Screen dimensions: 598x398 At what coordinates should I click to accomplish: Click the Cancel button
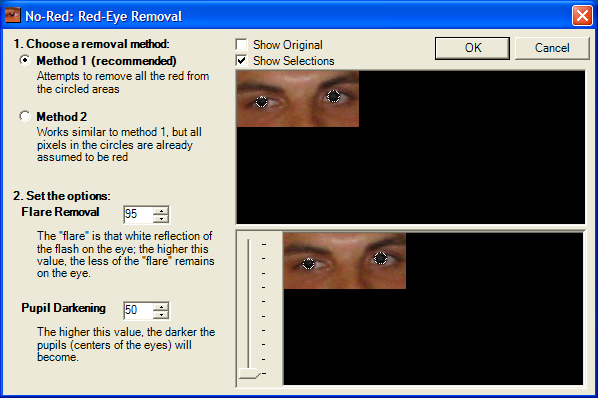[x=552, y=48]
